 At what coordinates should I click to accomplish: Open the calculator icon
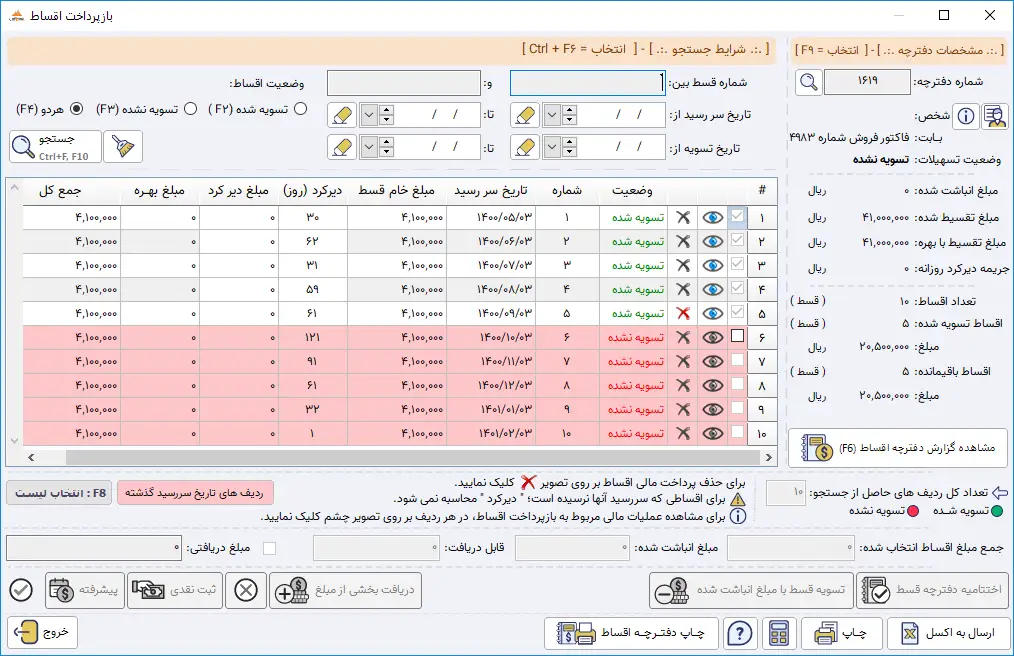(x=780, y=634)
